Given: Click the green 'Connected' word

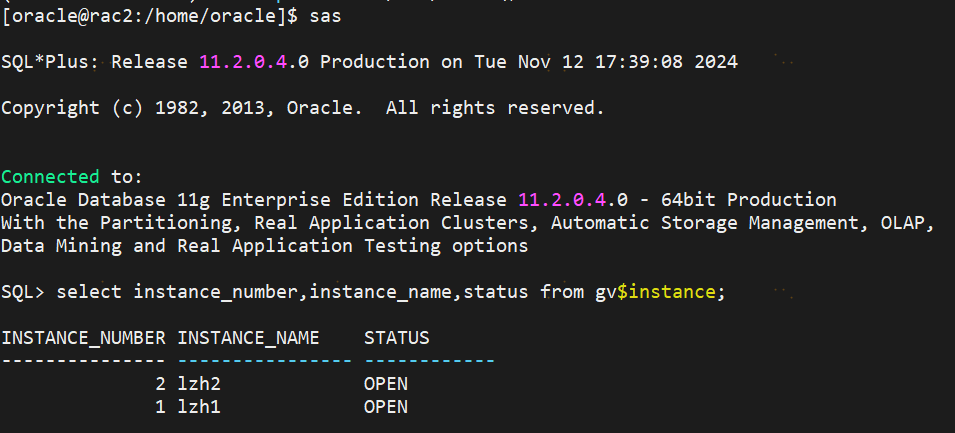Looking at the screenshot, I should tap(50, 177).
